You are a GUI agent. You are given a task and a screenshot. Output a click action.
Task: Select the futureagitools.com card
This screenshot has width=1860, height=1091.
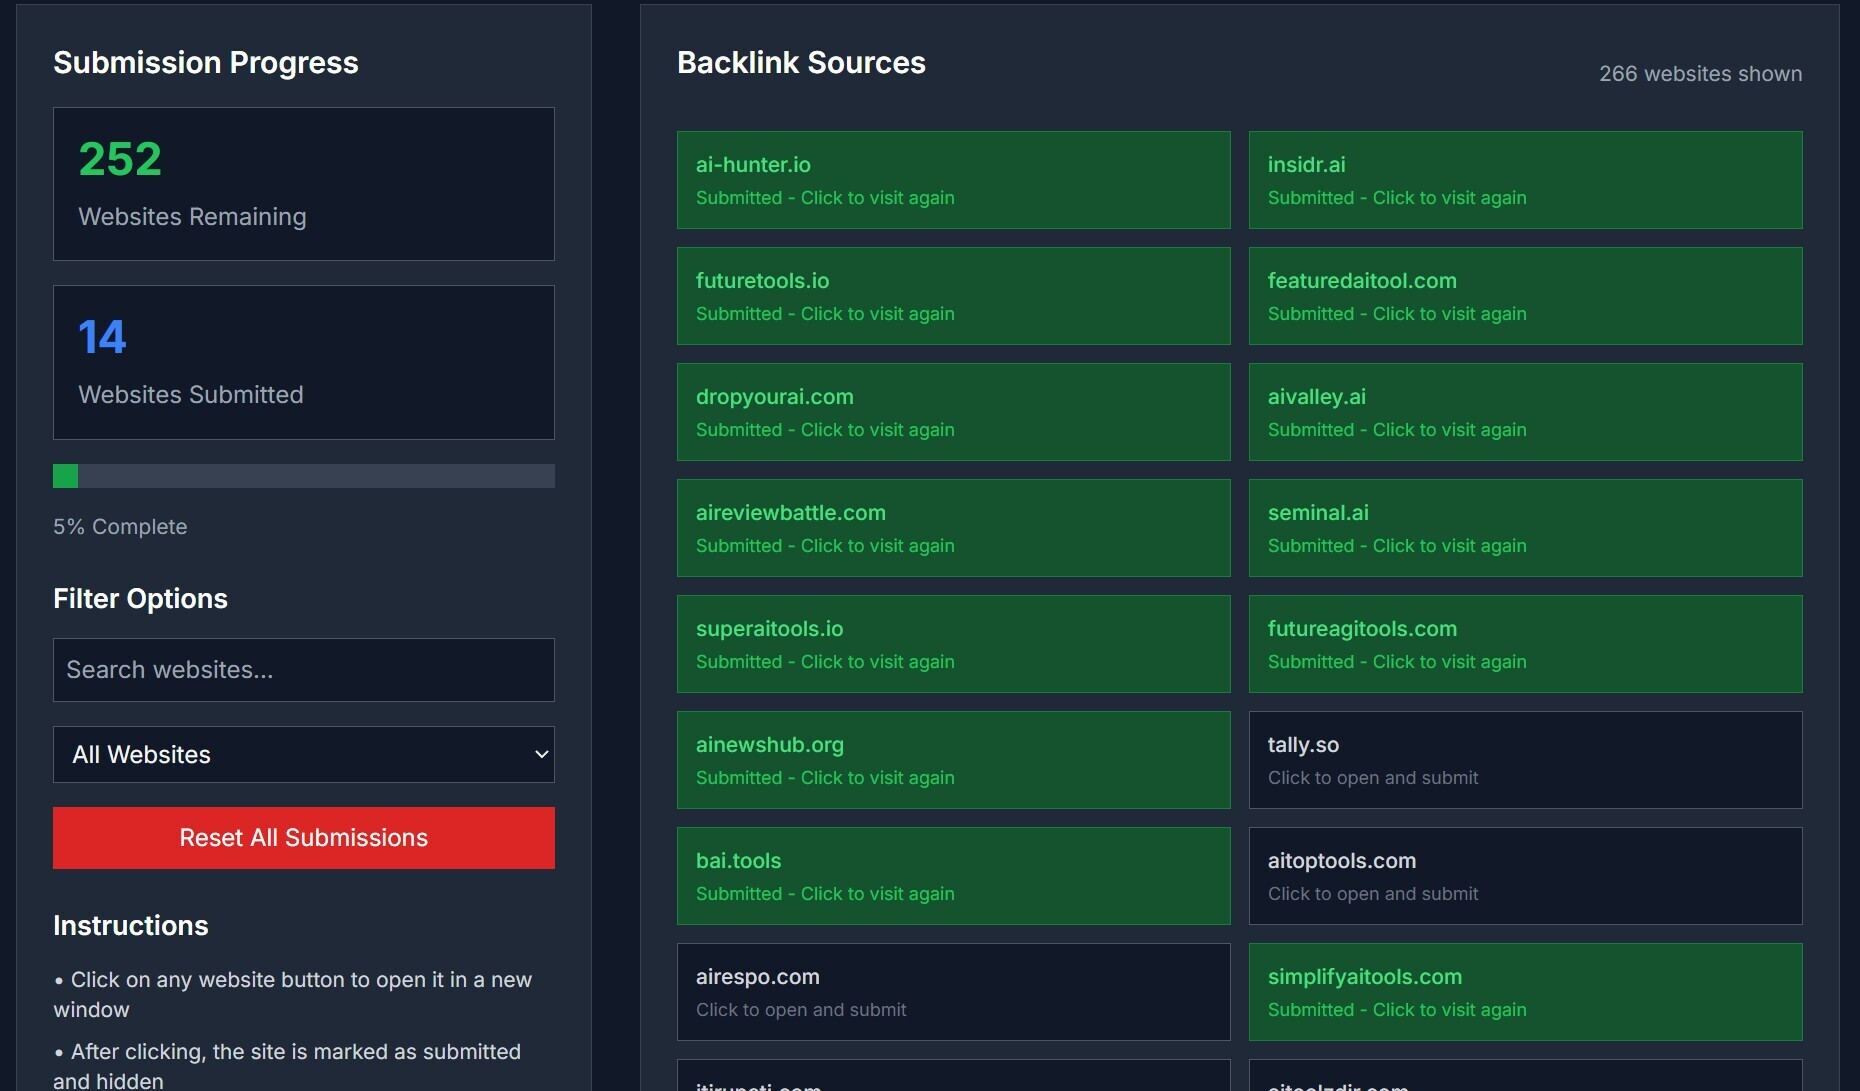click(1525, 644)
